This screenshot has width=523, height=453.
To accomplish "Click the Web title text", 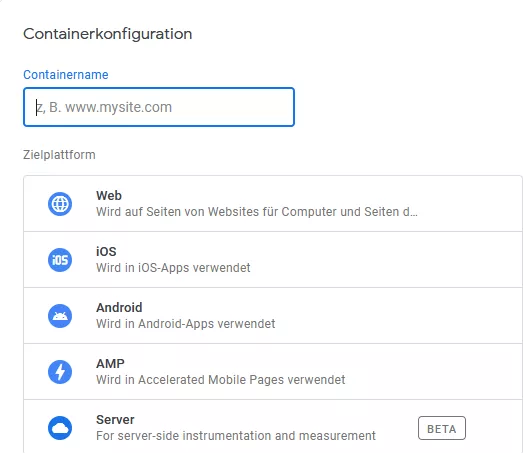I will click(109, 195).
